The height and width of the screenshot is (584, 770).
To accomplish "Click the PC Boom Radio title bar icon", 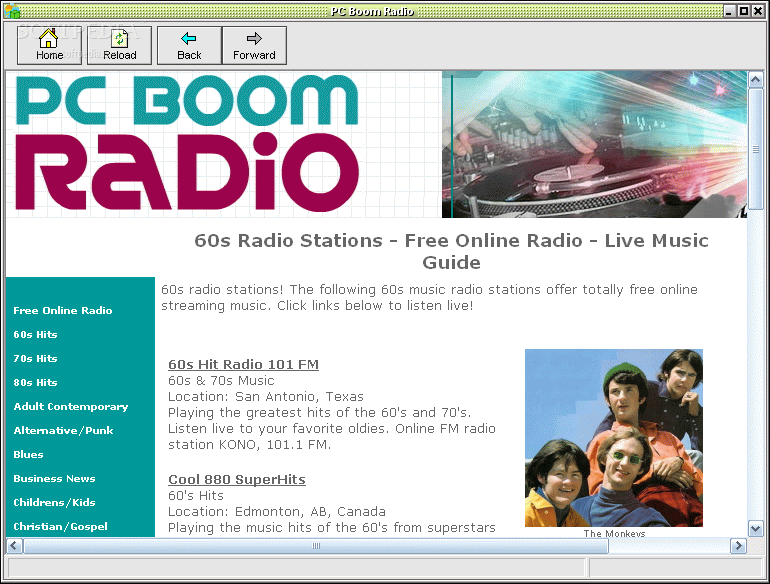I will pos(12,11).
